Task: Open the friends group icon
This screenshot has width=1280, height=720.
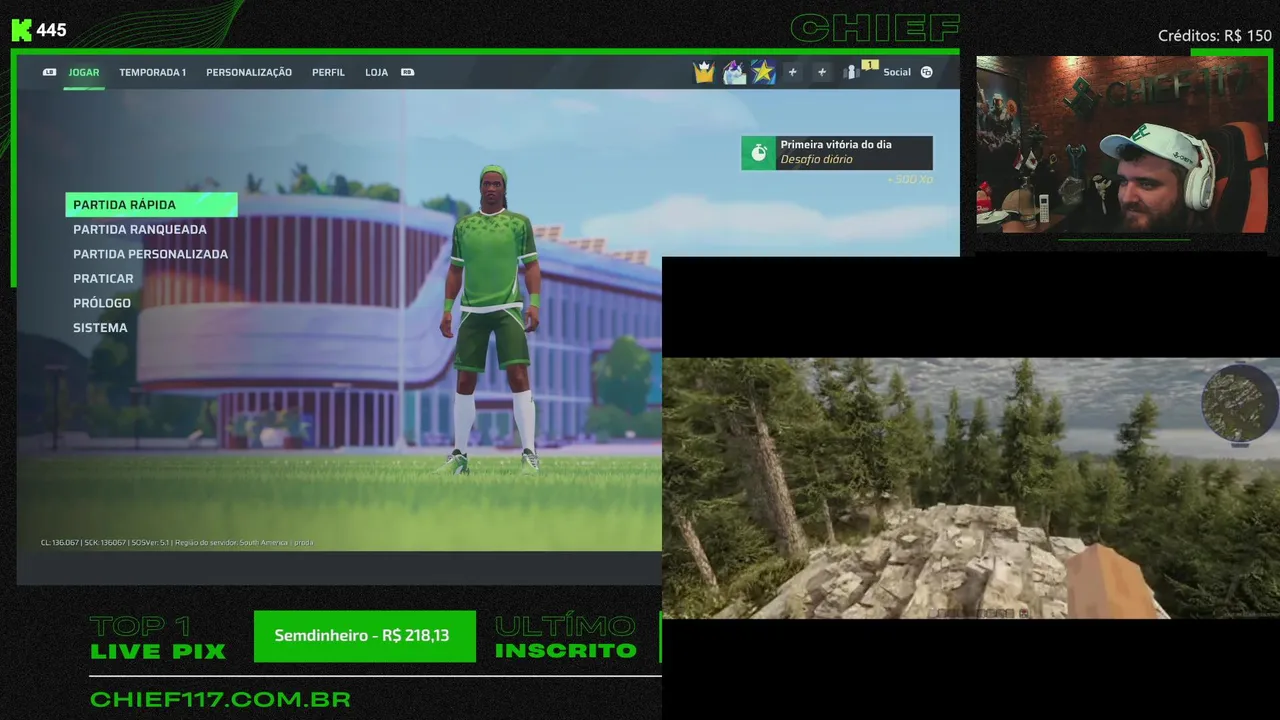Action: [x=853, y=72]
